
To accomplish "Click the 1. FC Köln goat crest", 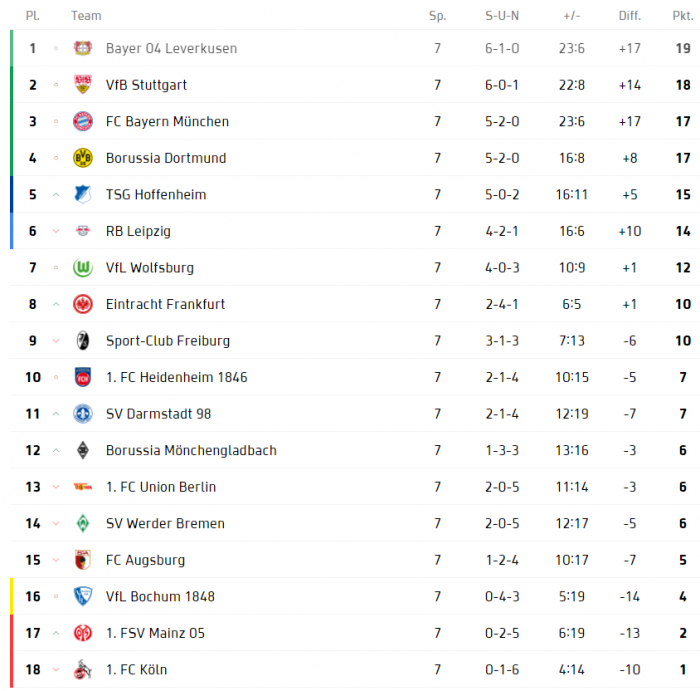I will point(83,670).
